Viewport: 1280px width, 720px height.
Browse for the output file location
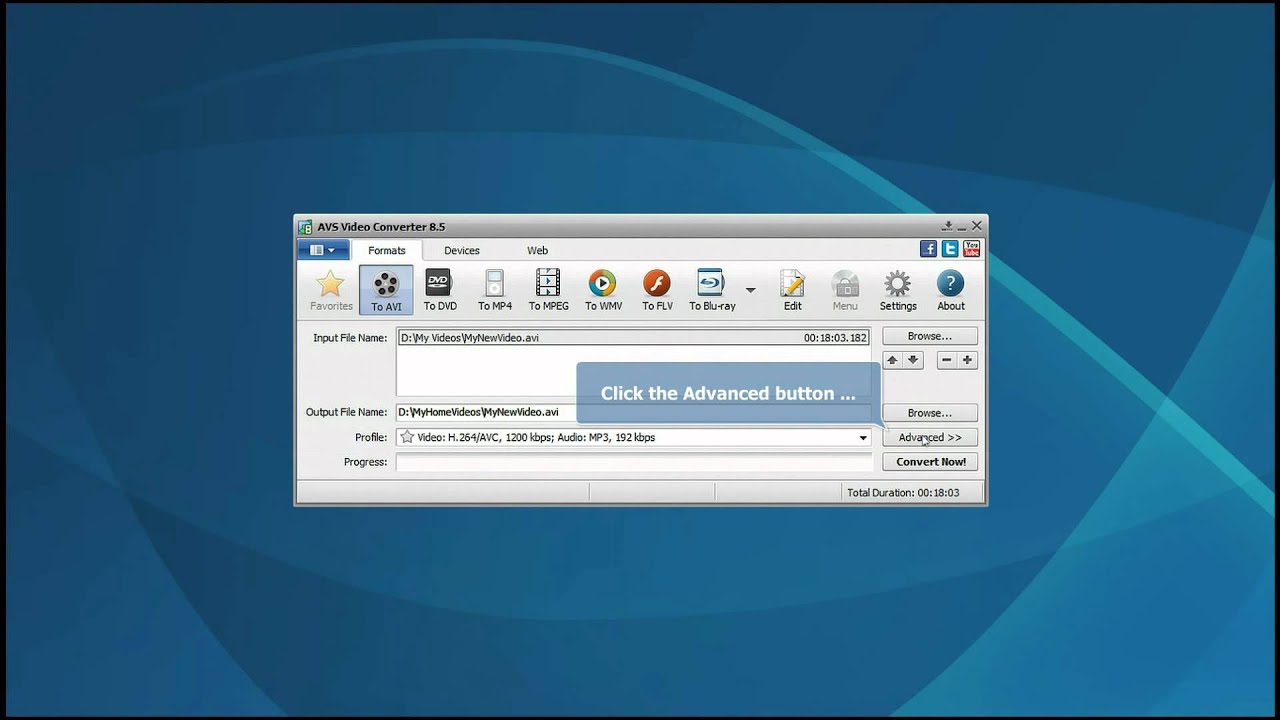930,412
